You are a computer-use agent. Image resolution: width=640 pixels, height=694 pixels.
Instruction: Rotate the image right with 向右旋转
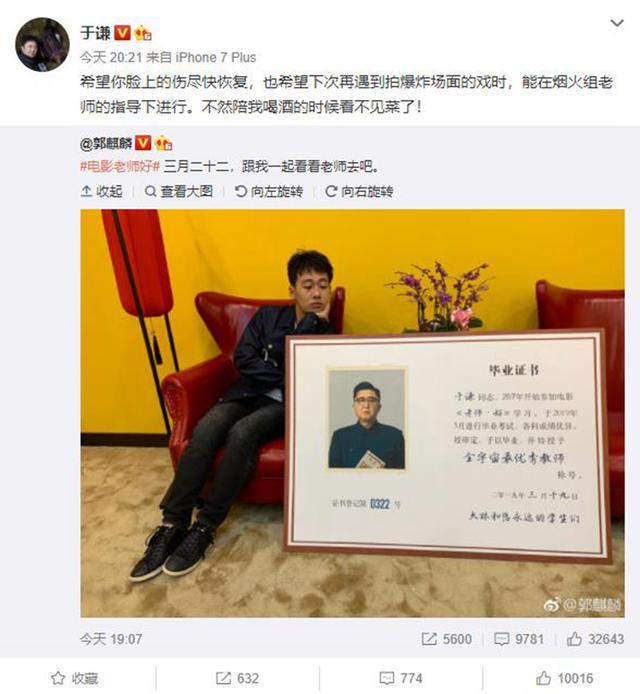tap(359, 191)
